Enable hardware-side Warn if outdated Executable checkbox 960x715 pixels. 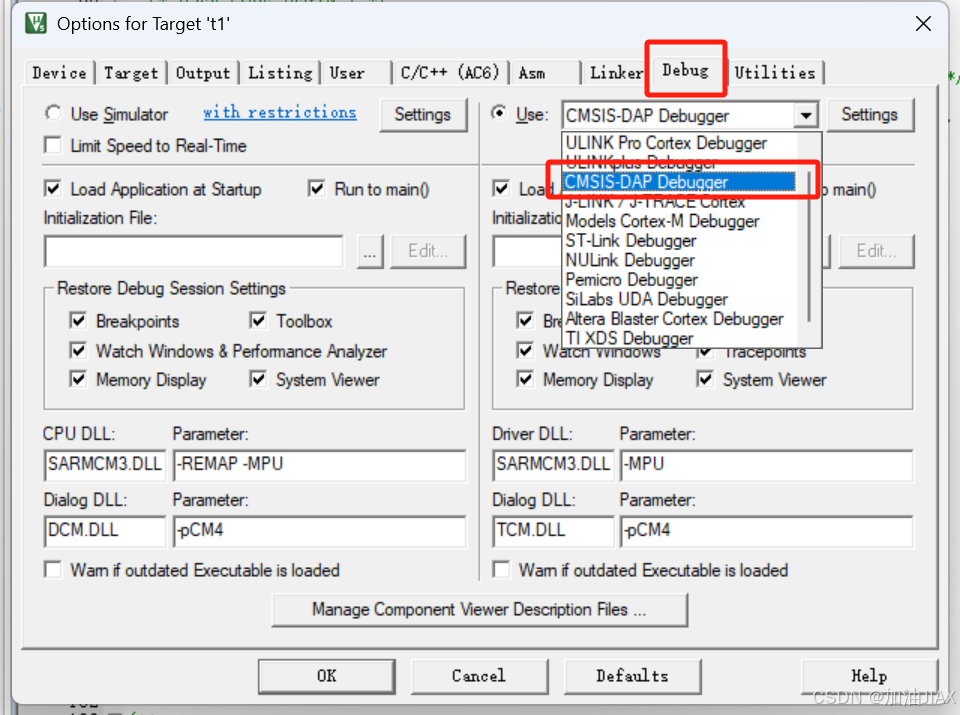501,570
